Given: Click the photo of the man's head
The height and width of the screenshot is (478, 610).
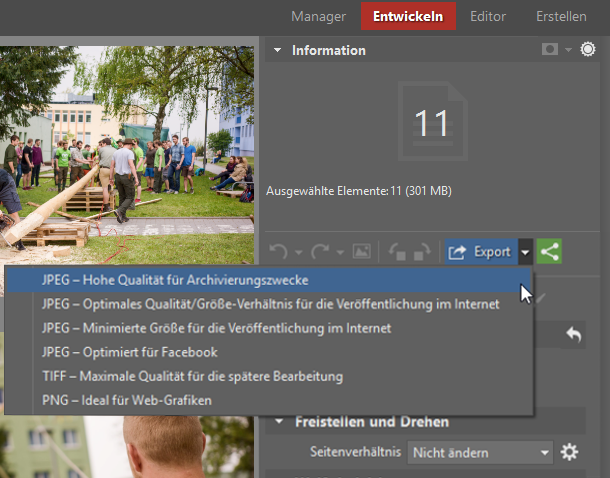Looking at the screenshot, I should click(x=127, y=447).
